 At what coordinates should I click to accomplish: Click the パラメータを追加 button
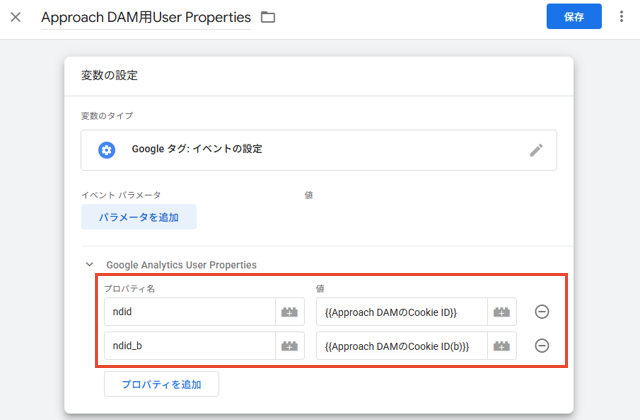[139, 217]
